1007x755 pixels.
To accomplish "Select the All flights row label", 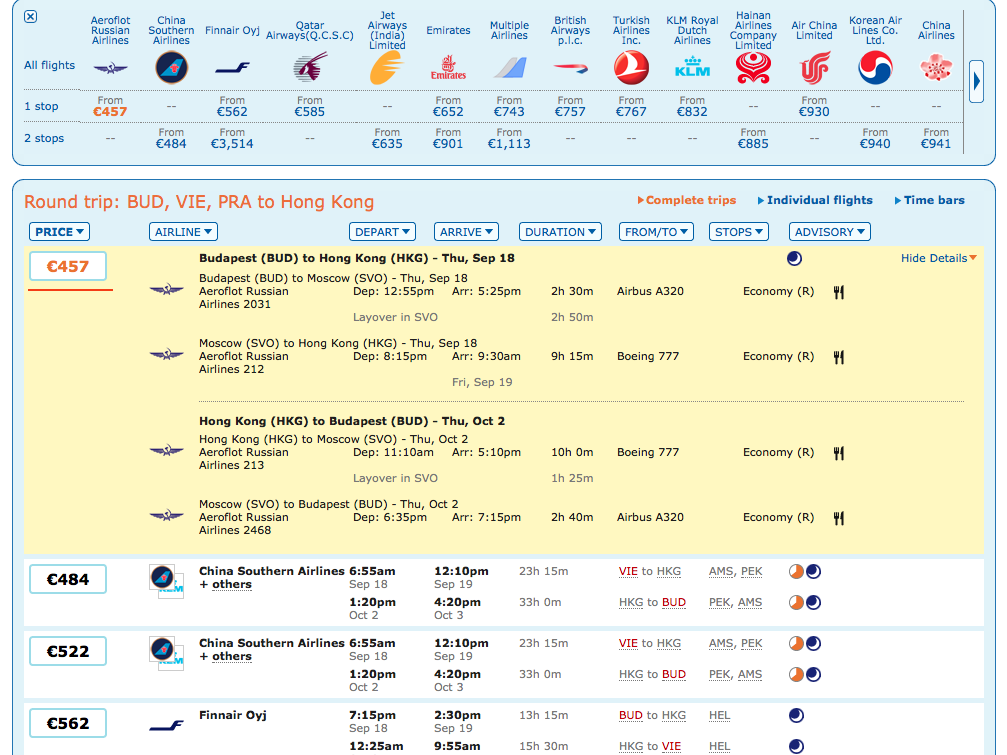I will 49,65.
